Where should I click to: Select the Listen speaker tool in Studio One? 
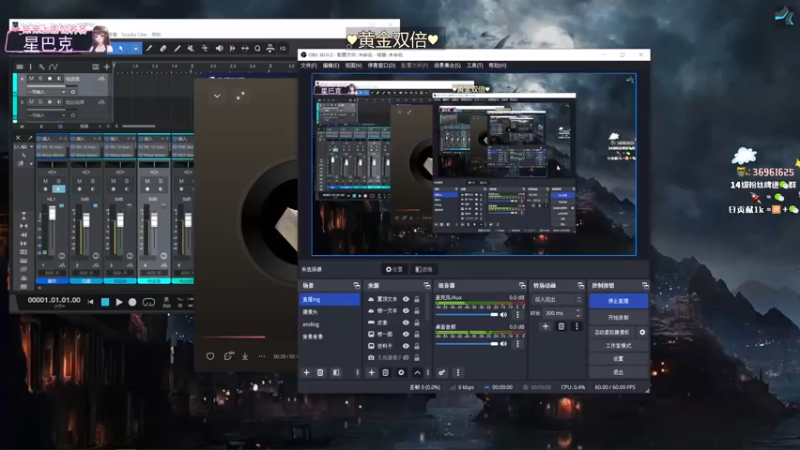point(219,48)
